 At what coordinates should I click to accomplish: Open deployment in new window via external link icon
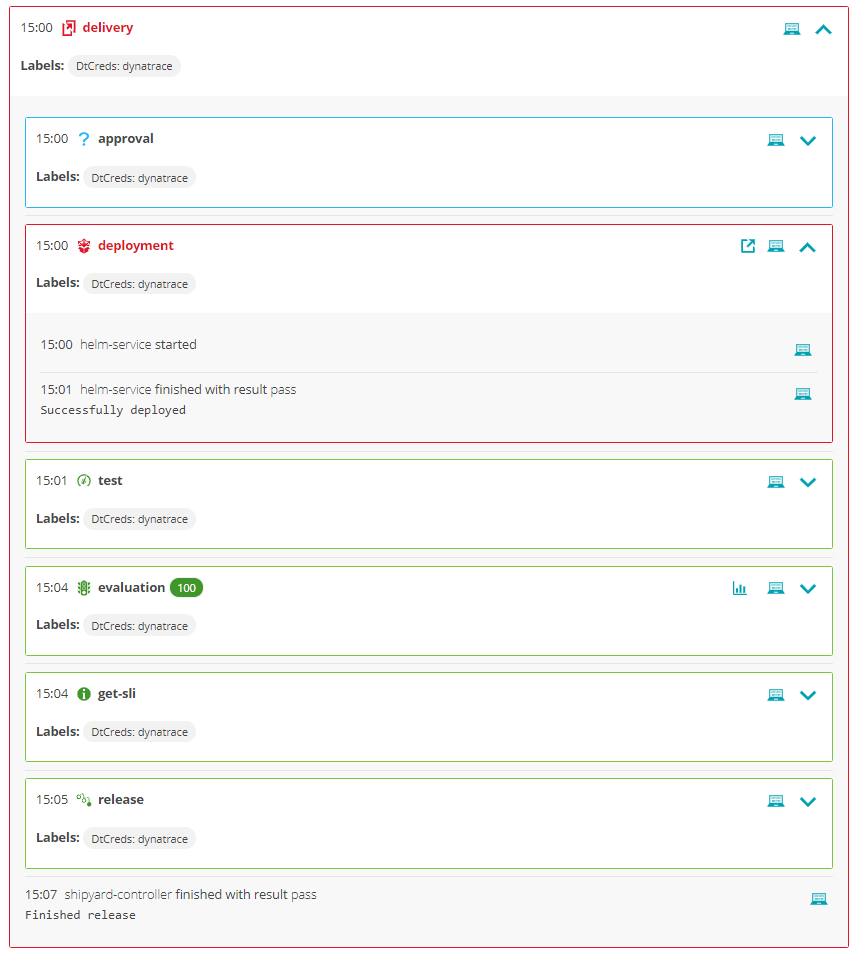pyautogui.click(x=748, y=245)
